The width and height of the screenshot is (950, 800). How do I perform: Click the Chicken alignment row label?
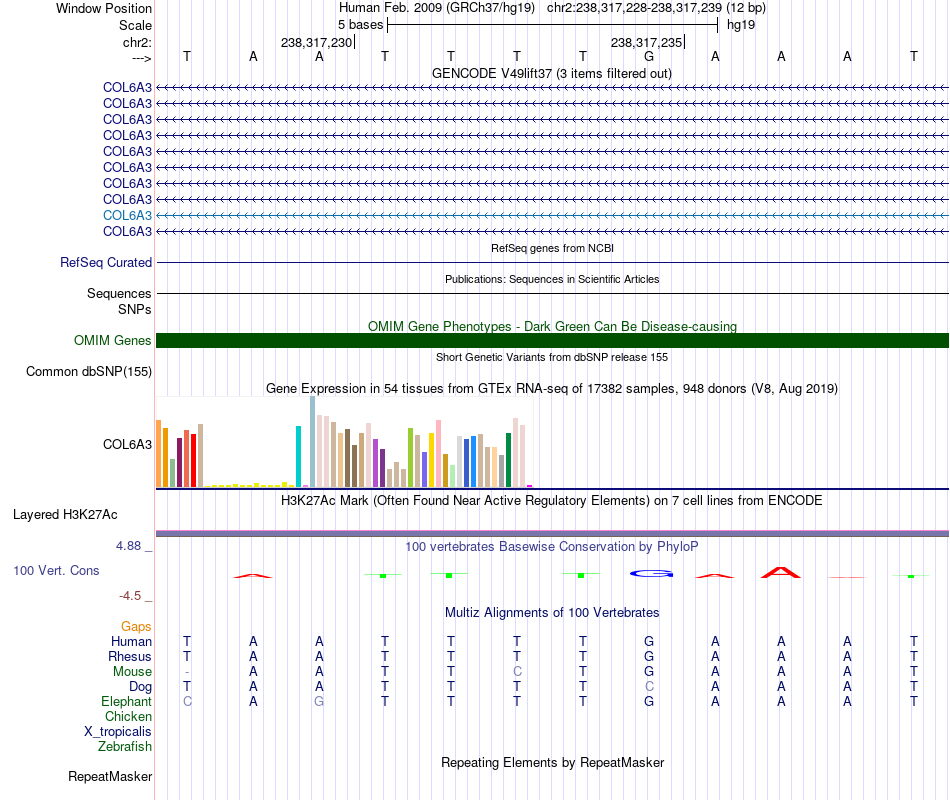[128, 716]
